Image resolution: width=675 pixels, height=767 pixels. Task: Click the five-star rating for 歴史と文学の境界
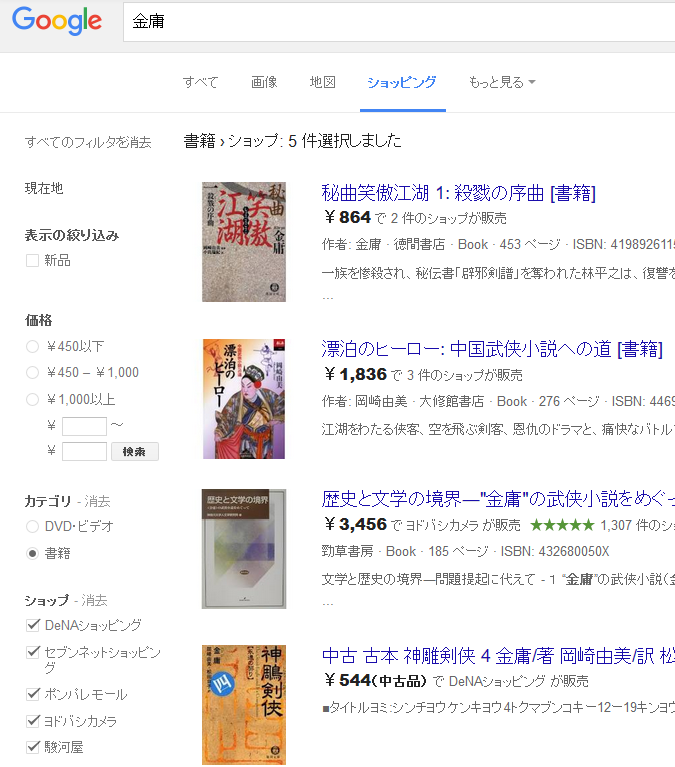click(x=562, y=524)
